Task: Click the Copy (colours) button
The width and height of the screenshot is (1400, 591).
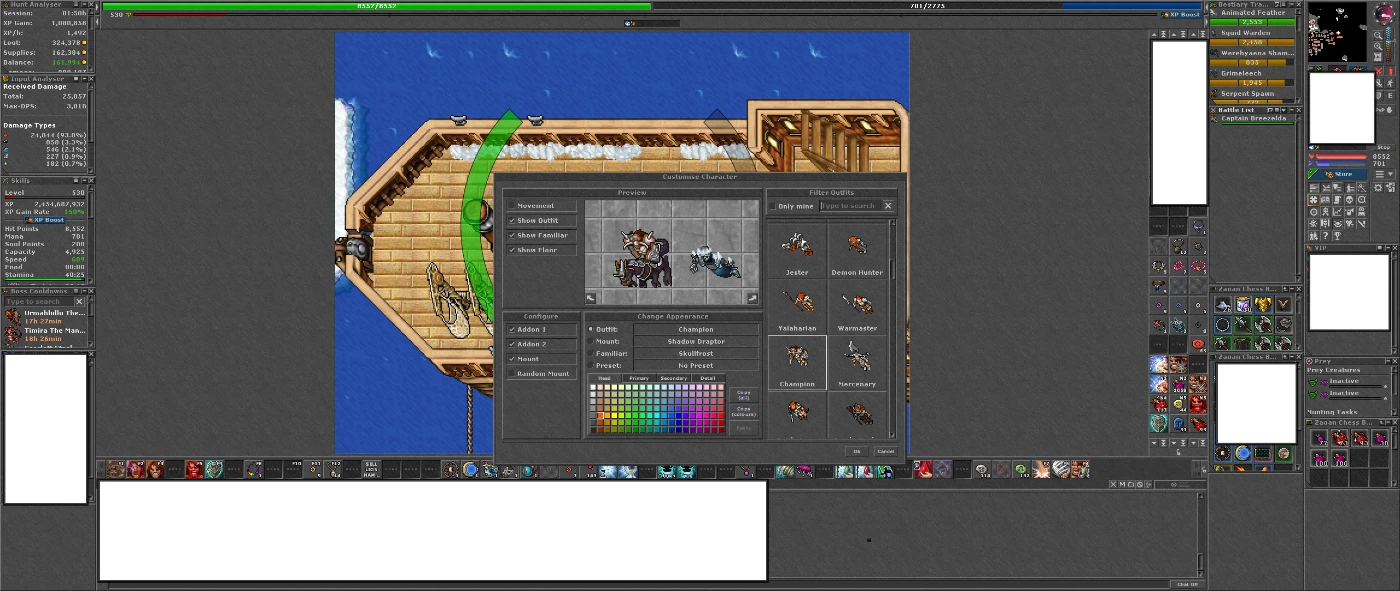Action: [743, 411]
